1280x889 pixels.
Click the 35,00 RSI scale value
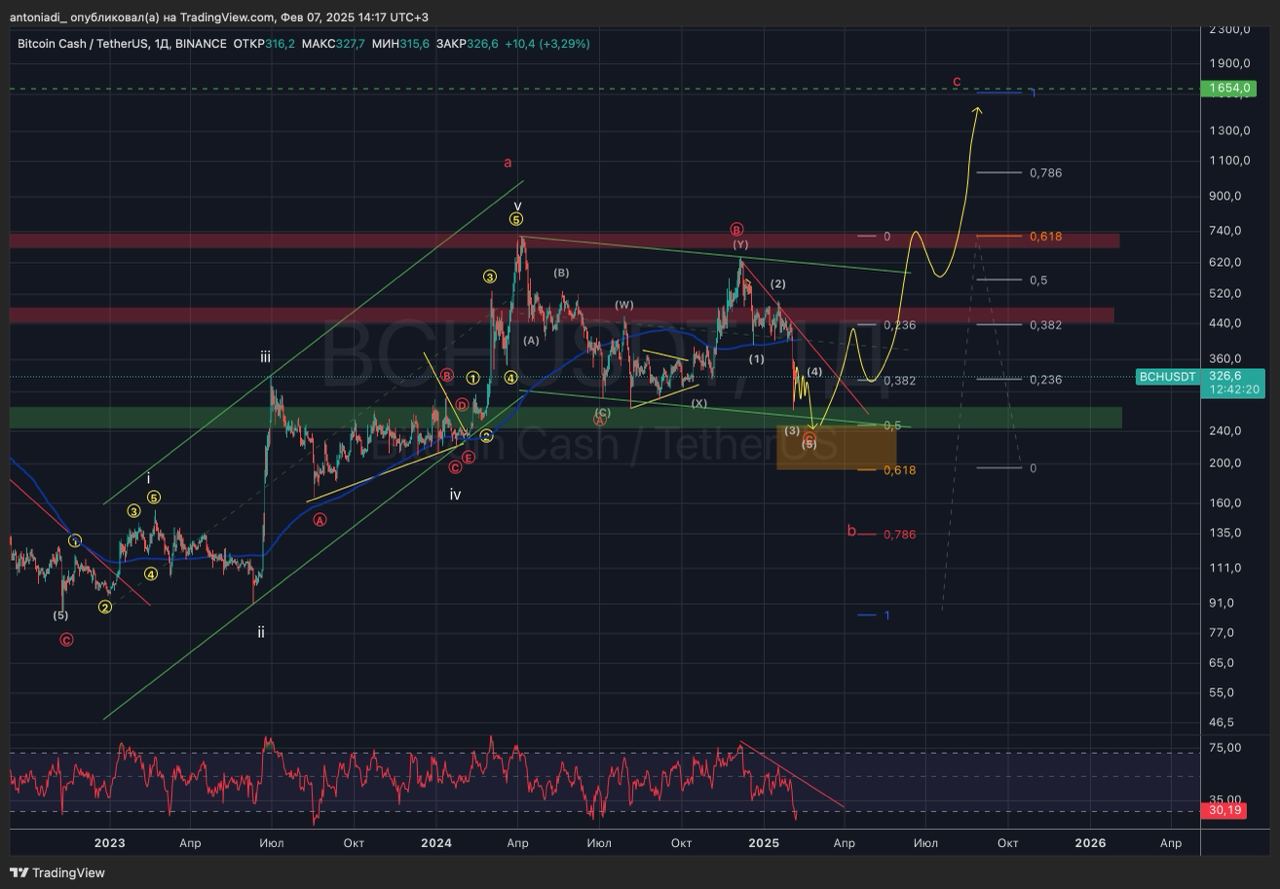pyautogui.click(x=1225, y=800)
